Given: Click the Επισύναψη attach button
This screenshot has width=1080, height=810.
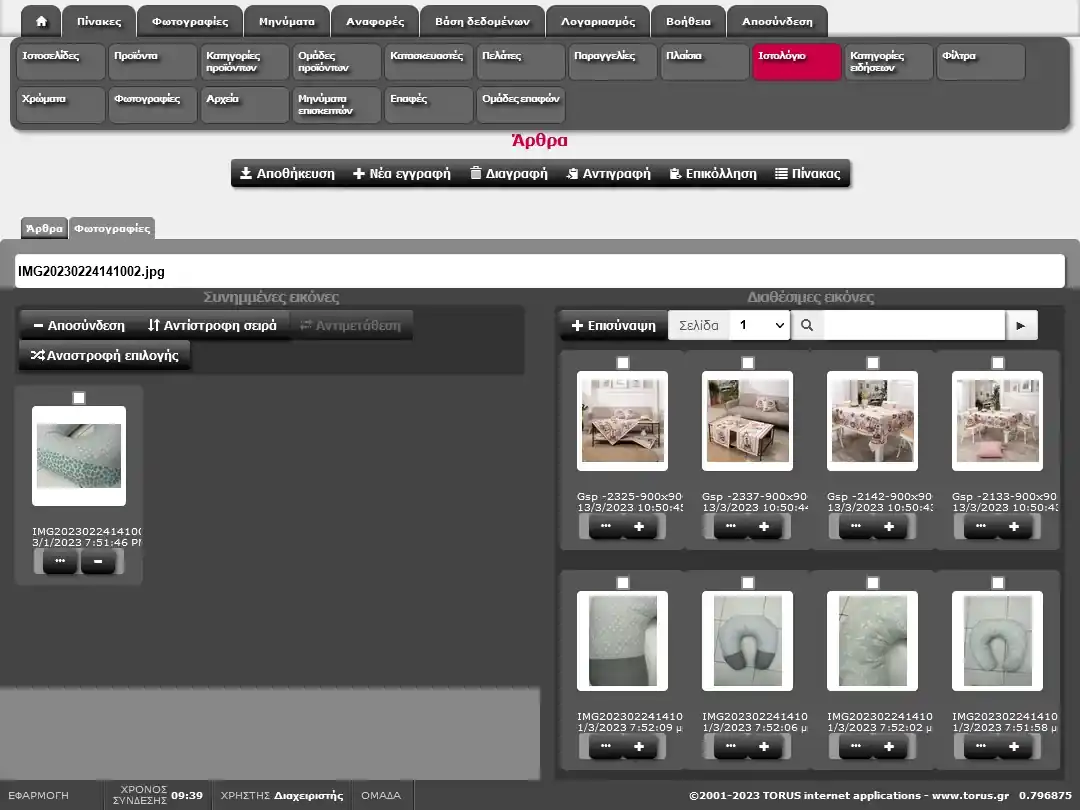Looking at the screenshot, I should pyautogui.click(x=613, y=325).
